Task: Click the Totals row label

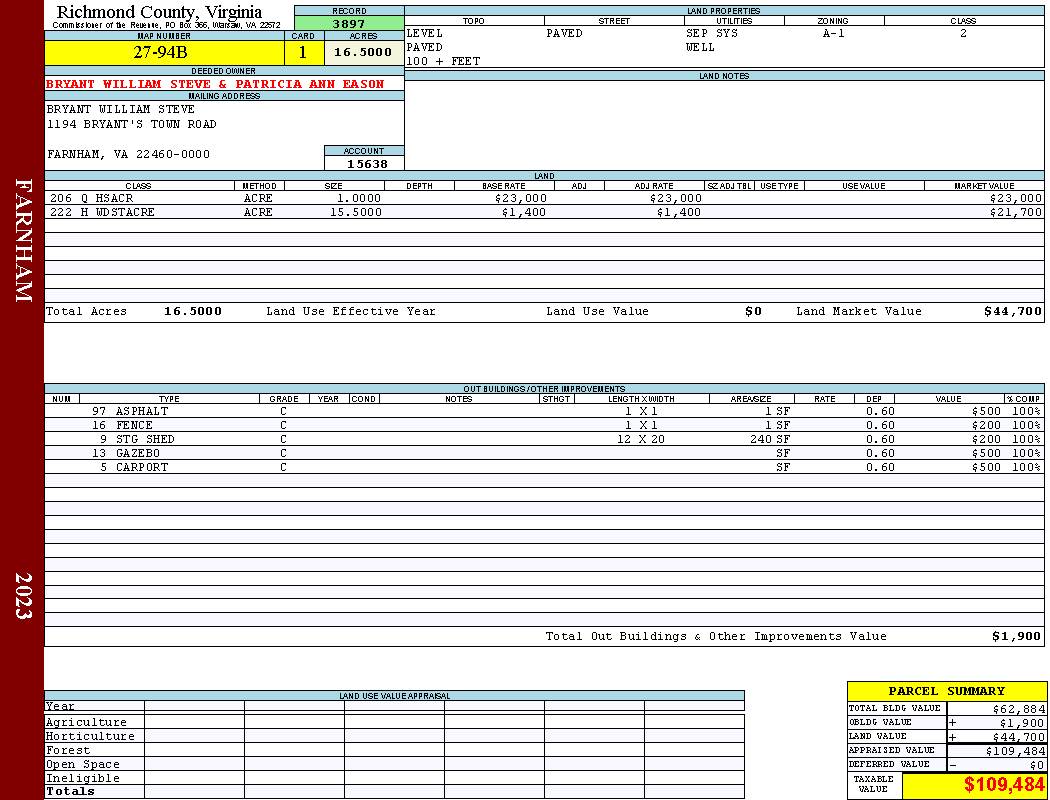Action: click(70, 791)
